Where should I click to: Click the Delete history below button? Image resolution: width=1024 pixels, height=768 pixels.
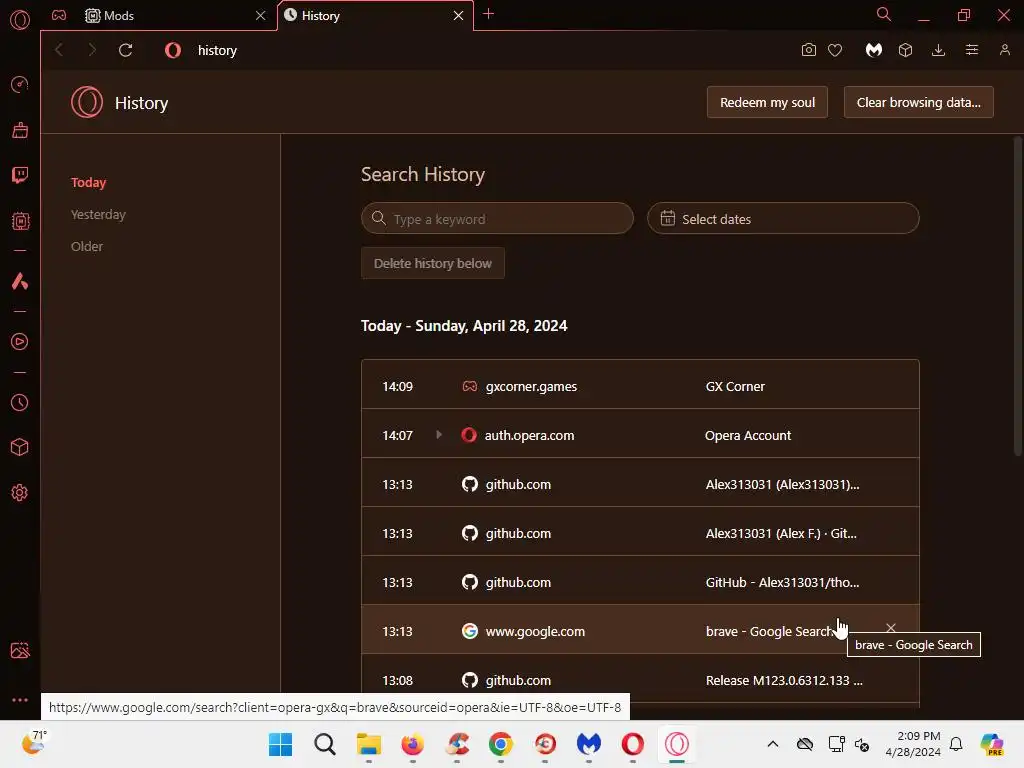tap(432, 263)
